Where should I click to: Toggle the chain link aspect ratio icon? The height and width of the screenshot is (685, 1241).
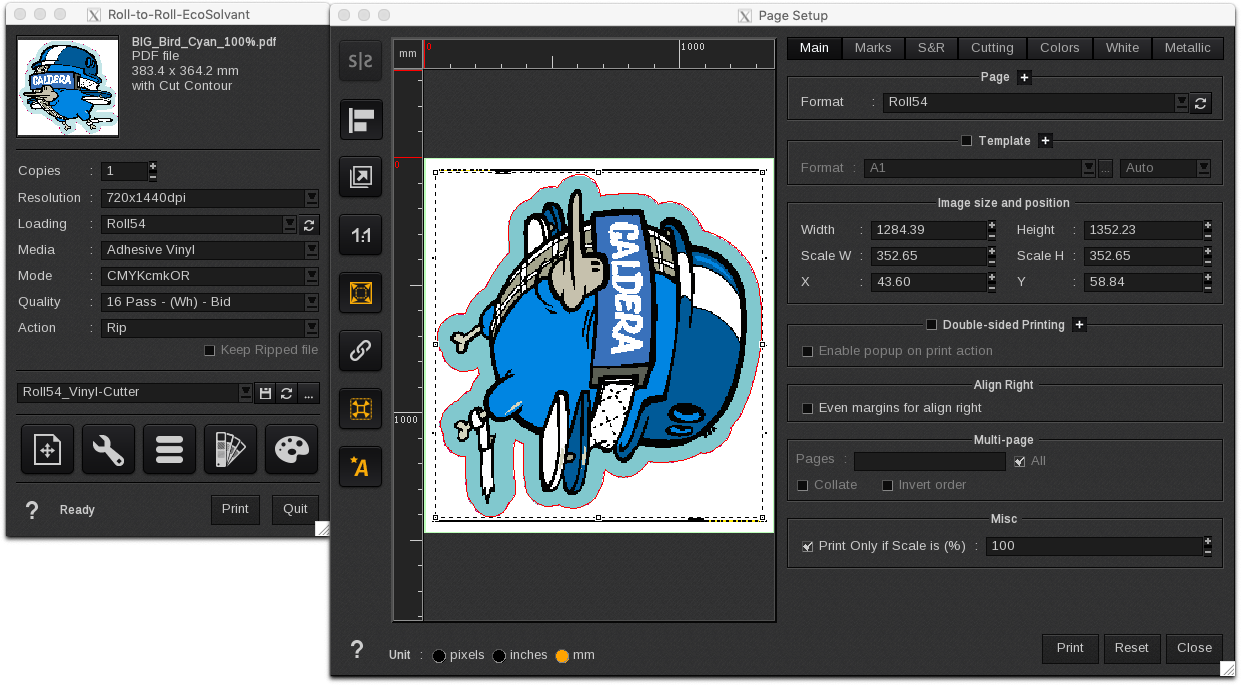(360, 351)
